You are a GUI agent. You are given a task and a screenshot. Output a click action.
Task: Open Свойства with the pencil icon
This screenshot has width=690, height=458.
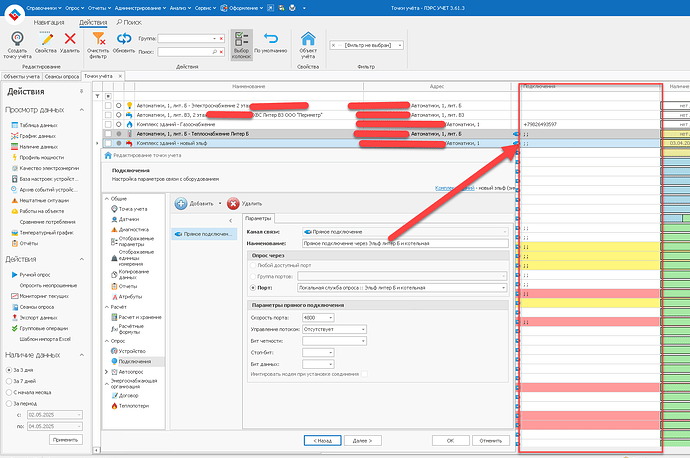click(x=46, y=43)
